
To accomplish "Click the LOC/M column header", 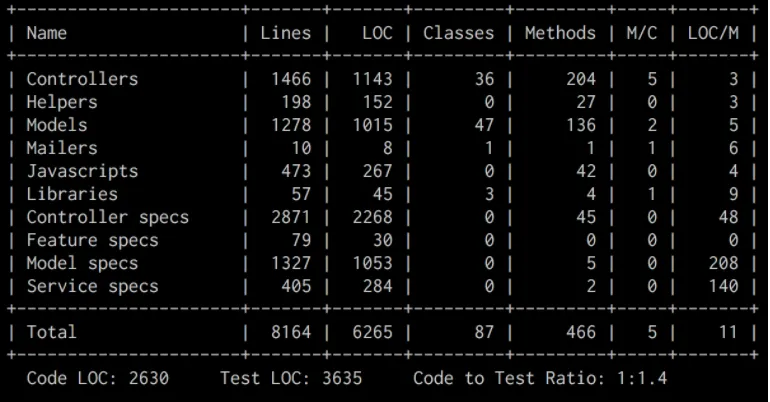I will (x=712, y=33).
